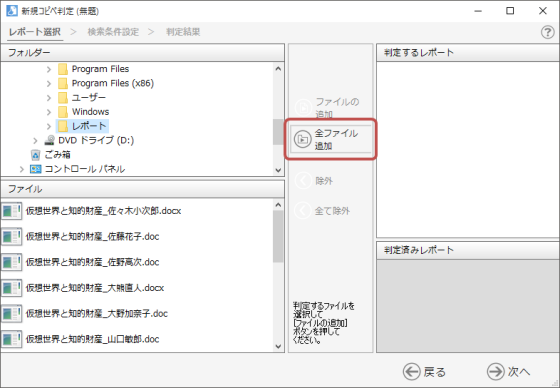Viewport: 560px width, 388px height.
Task: Click the ファイル panel header
Action: point(142,189)
